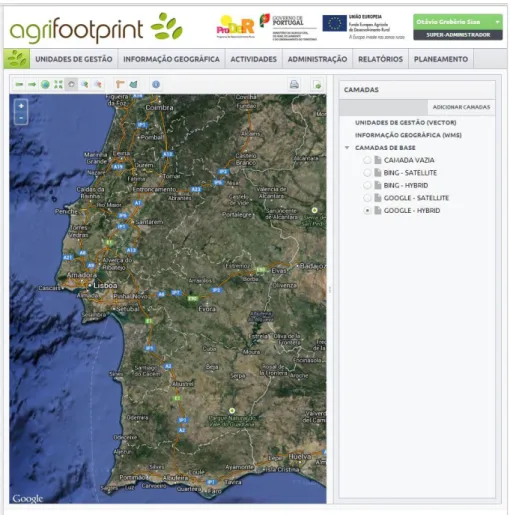The height and width of the screenshot is (515, 510).
Task: Click the ProDeR logo in header
Action: coord(235,27)
